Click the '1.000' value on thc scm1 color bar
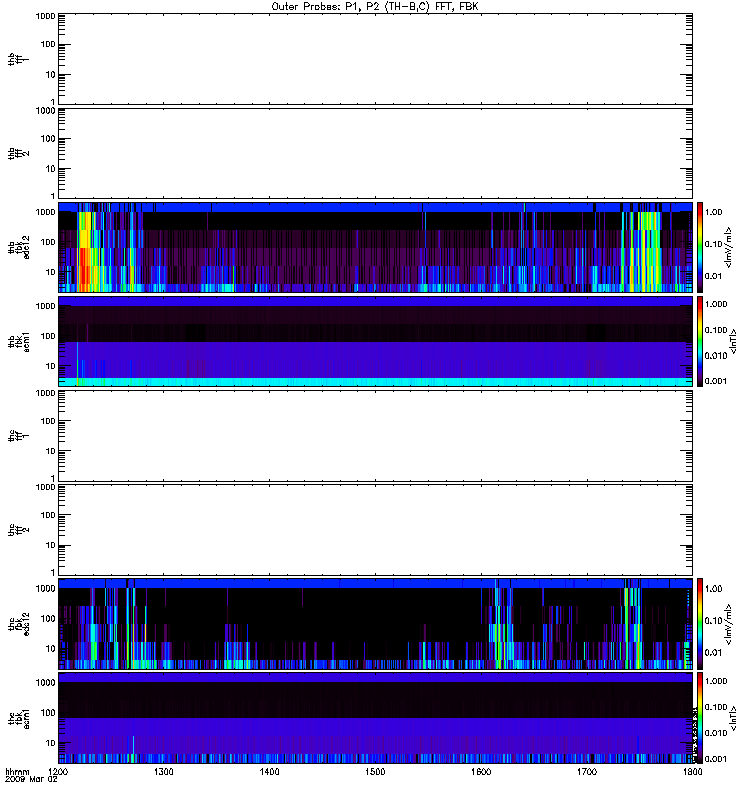Image resolution: width=750 pixels, height=800 pixels. click(716, 681)
